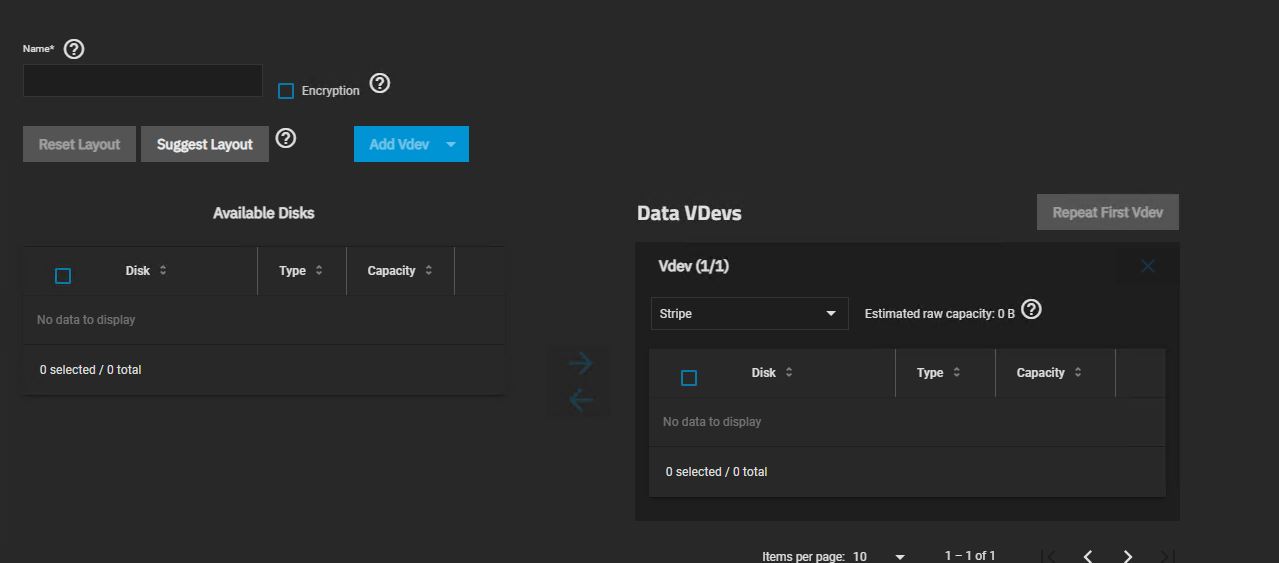This screenshot has width=1279, height=563.
Task: Select all in Available Disks checkbox
Action: (x=63, y=276)
